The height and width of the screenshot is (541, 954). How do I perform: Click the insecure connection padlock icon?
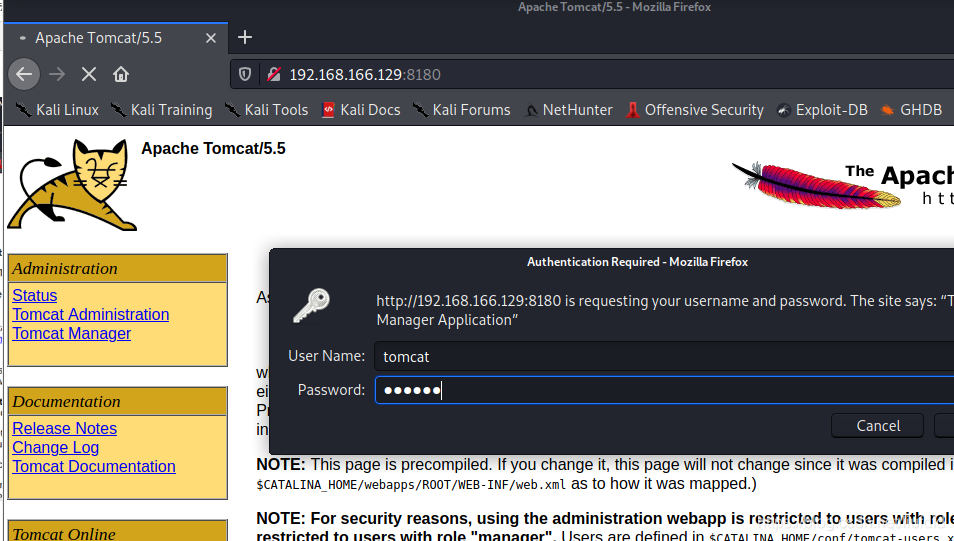click(x=274, y=74)
